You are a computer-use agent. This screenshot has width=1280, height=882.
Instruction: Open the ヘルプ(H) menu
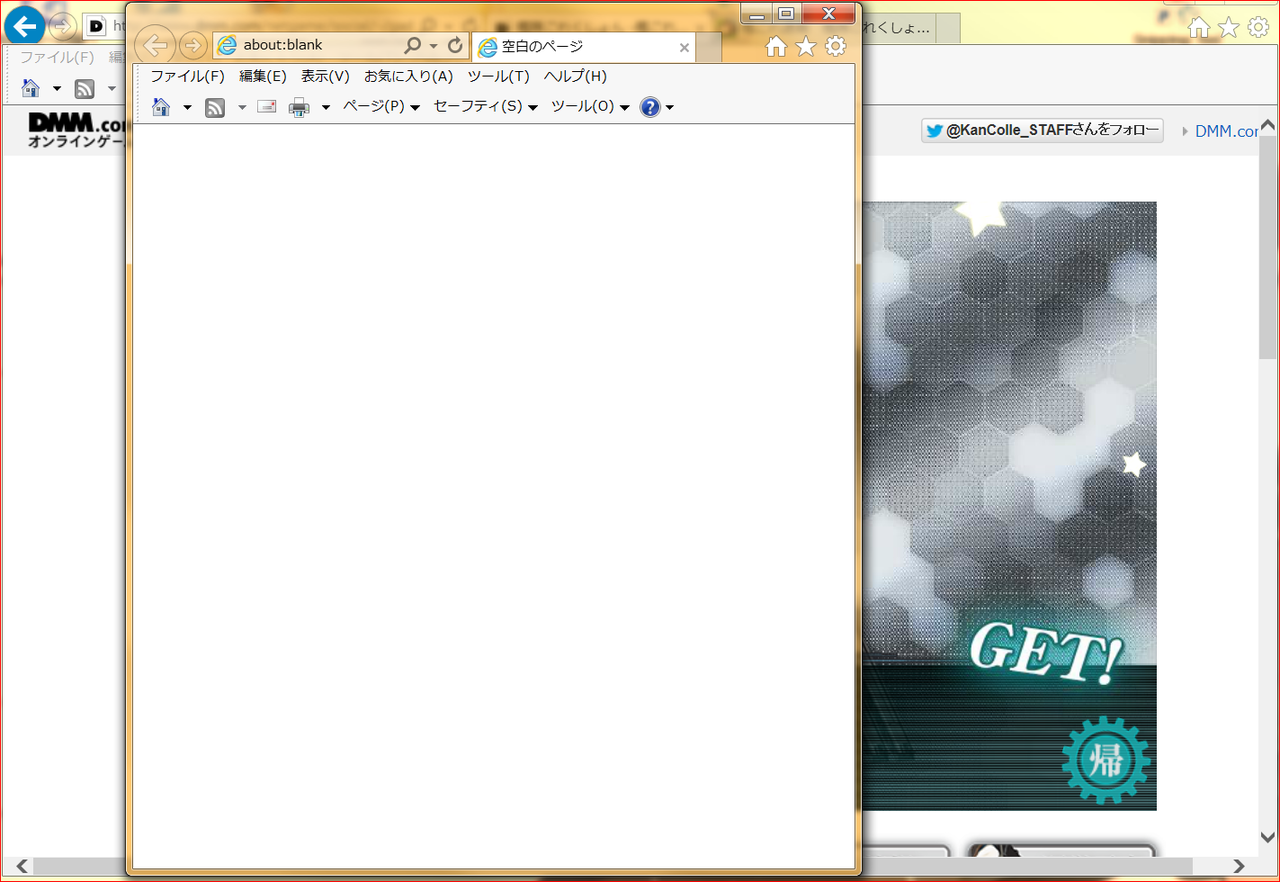[x=575, y=76]
